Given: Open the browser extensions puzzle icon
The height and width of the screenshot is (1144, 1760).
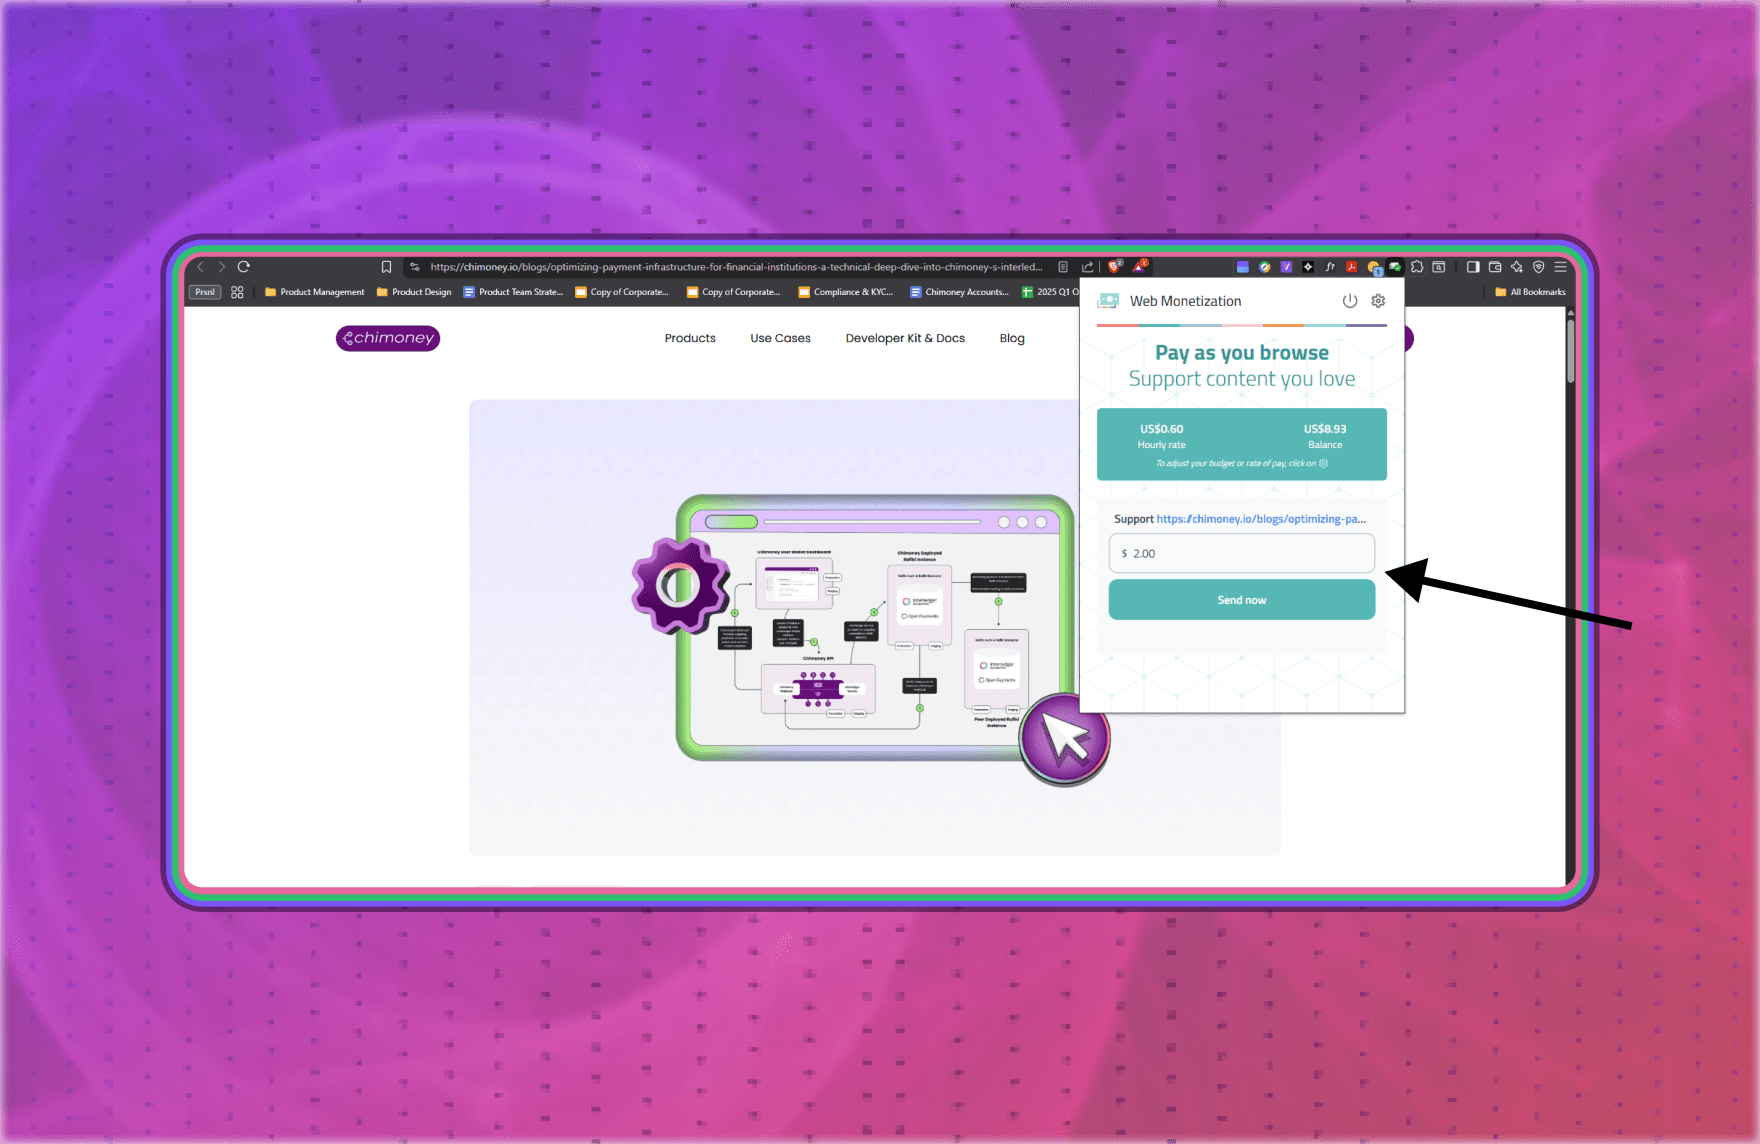Looking at the screenshot, I should (x=1417, y=267).
